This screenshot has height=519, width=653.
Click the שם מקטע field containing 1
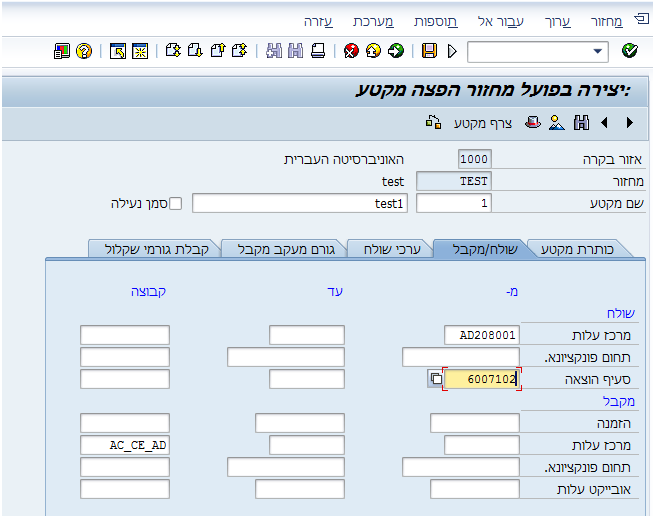point(454,203)
